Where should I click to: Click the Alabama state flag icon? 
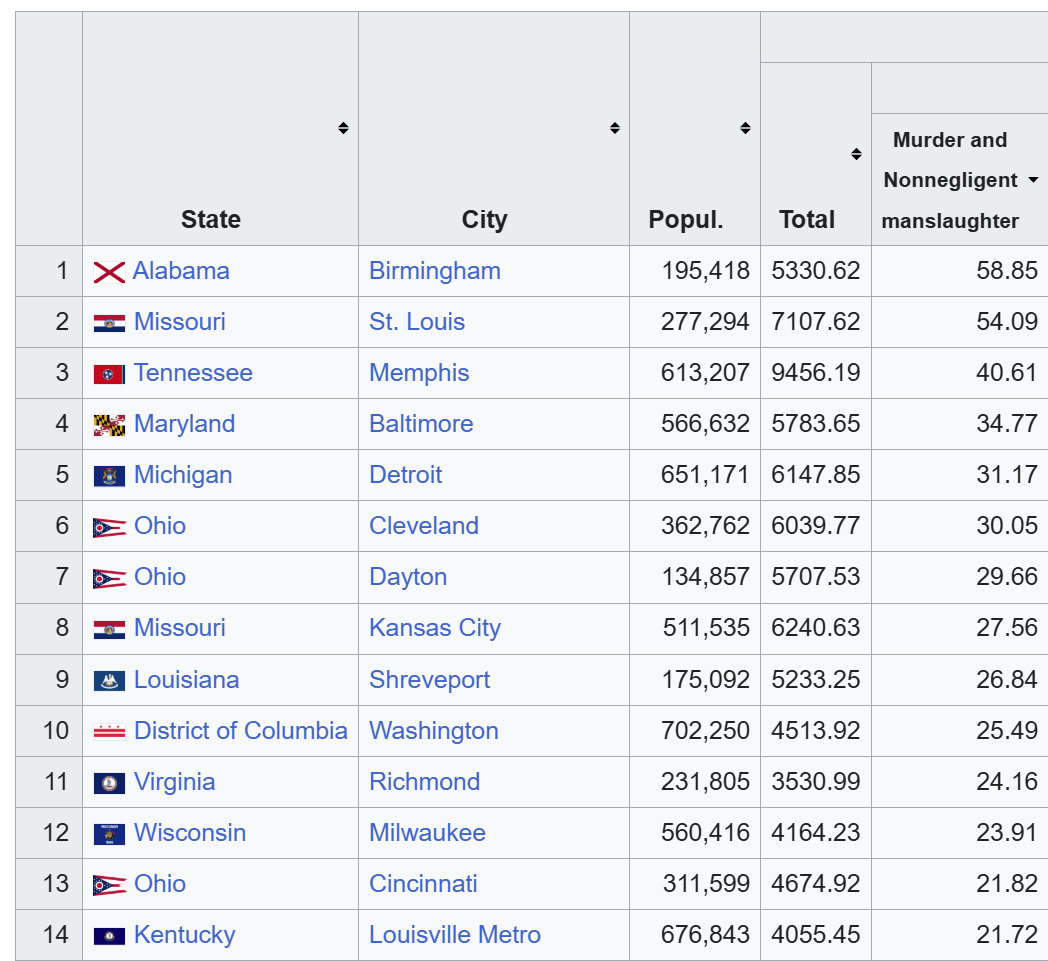click(x=109, y=272)
